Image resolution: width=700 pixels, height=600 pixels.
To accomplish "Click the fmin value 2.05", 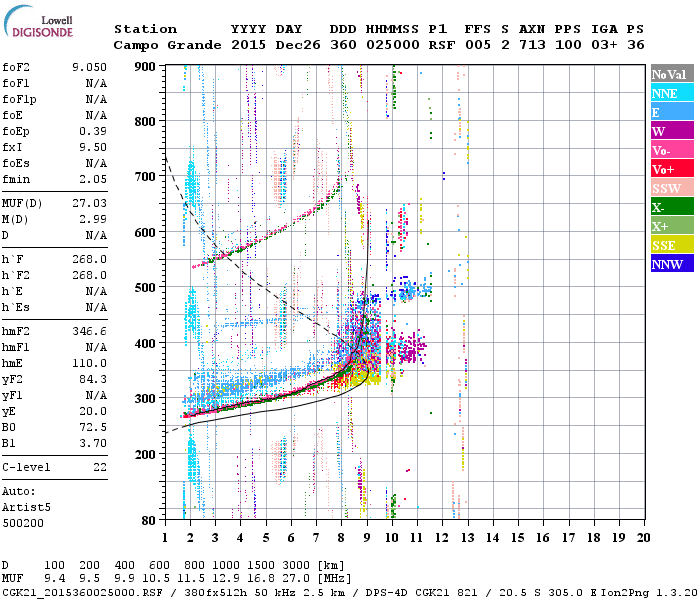I will pyautogui.click(x=93, y=179).
